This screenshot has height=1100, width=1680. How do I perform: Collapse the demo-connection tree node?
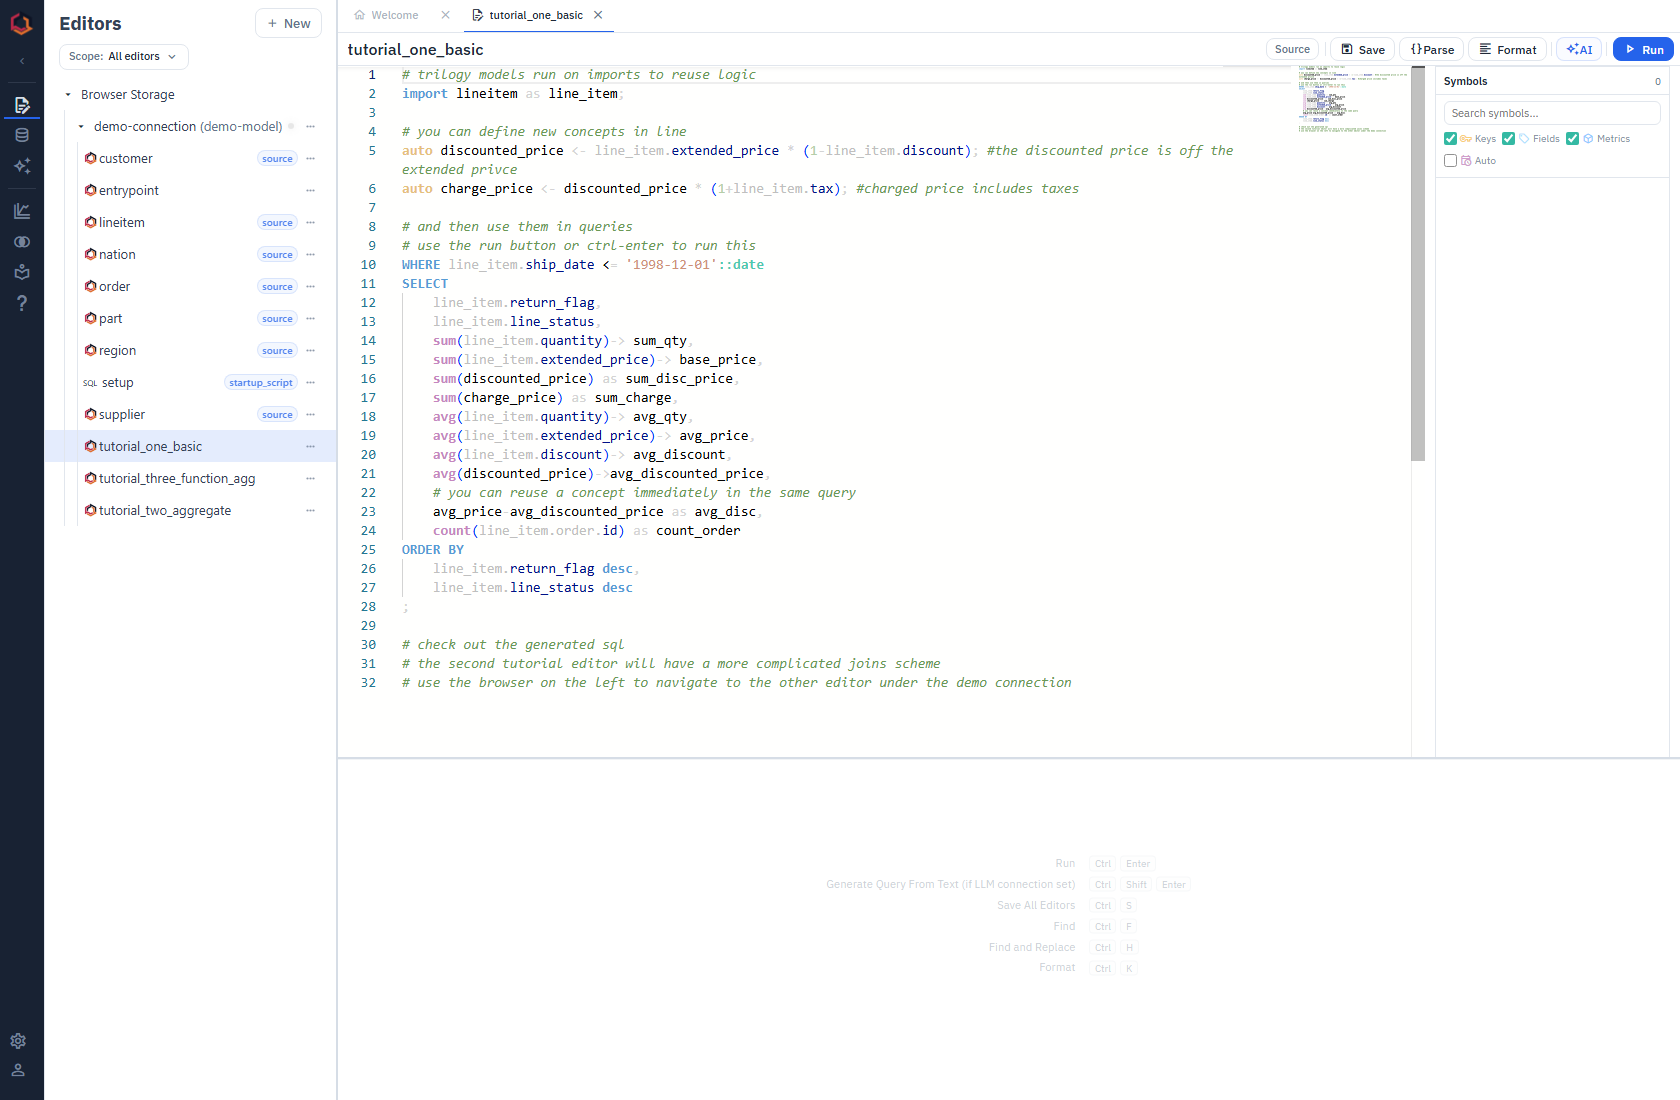81,126
